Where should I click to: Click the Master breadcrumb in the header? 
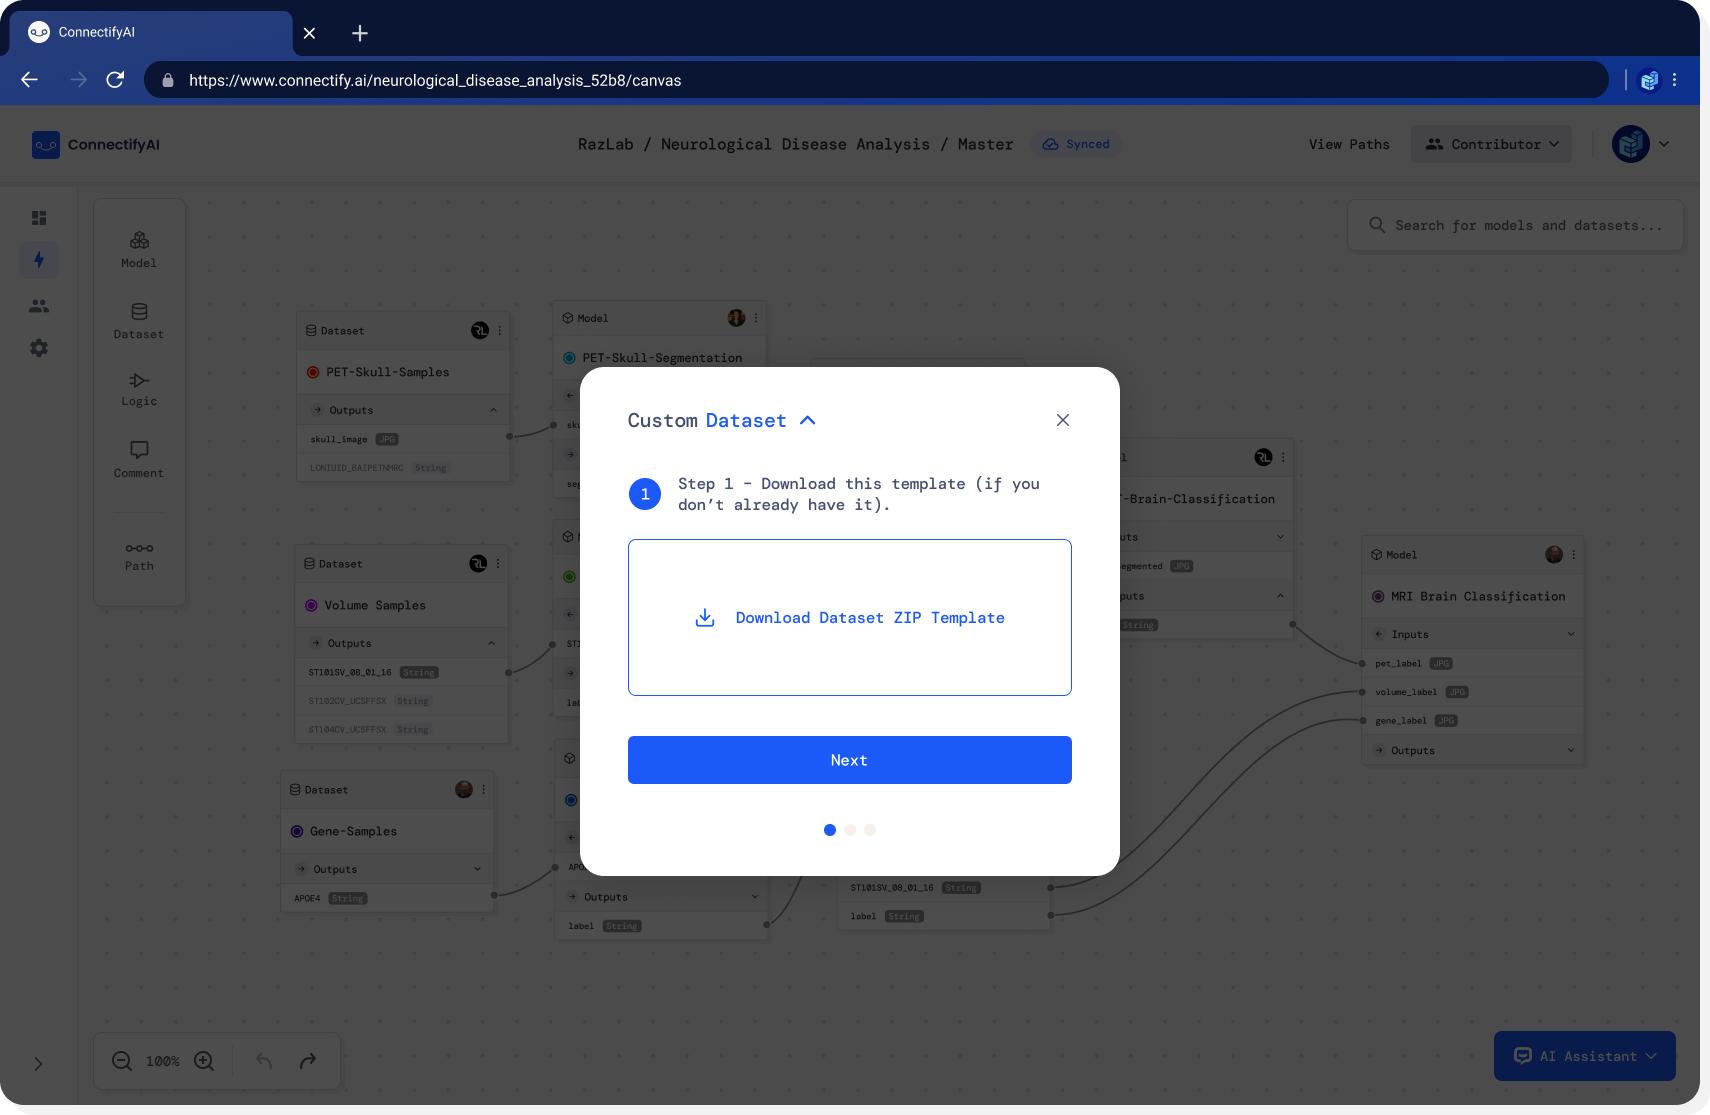(x=985, y=144)
